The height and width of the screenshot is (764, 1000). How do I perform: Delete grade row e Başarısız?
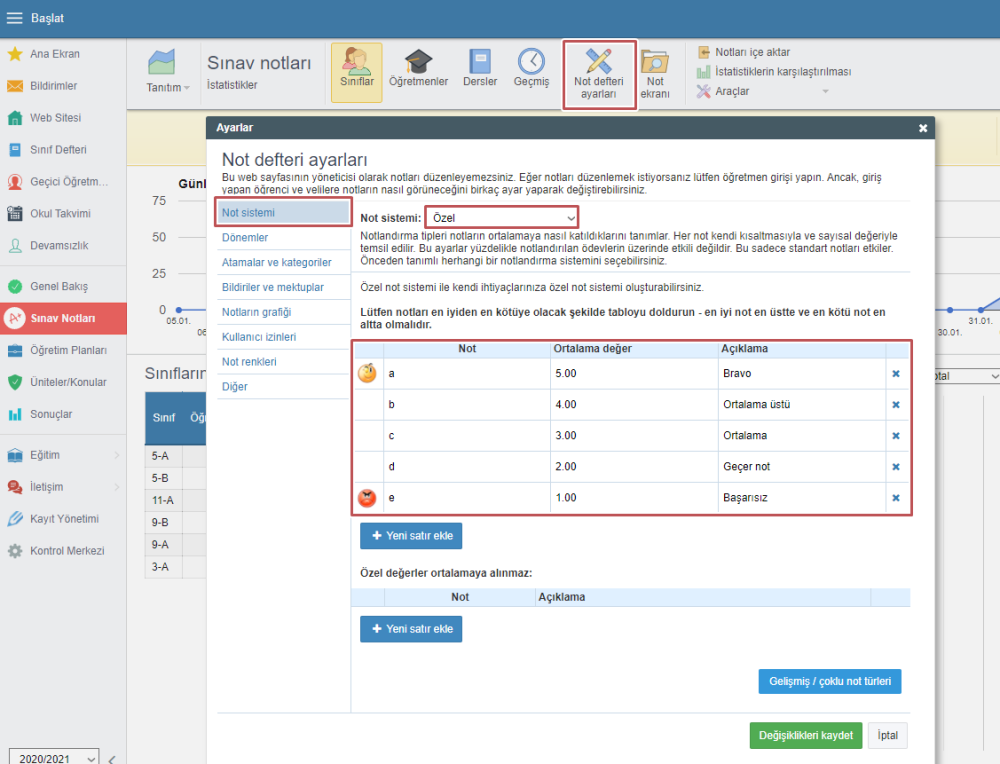pyautogui.click(x=896, y=498)
